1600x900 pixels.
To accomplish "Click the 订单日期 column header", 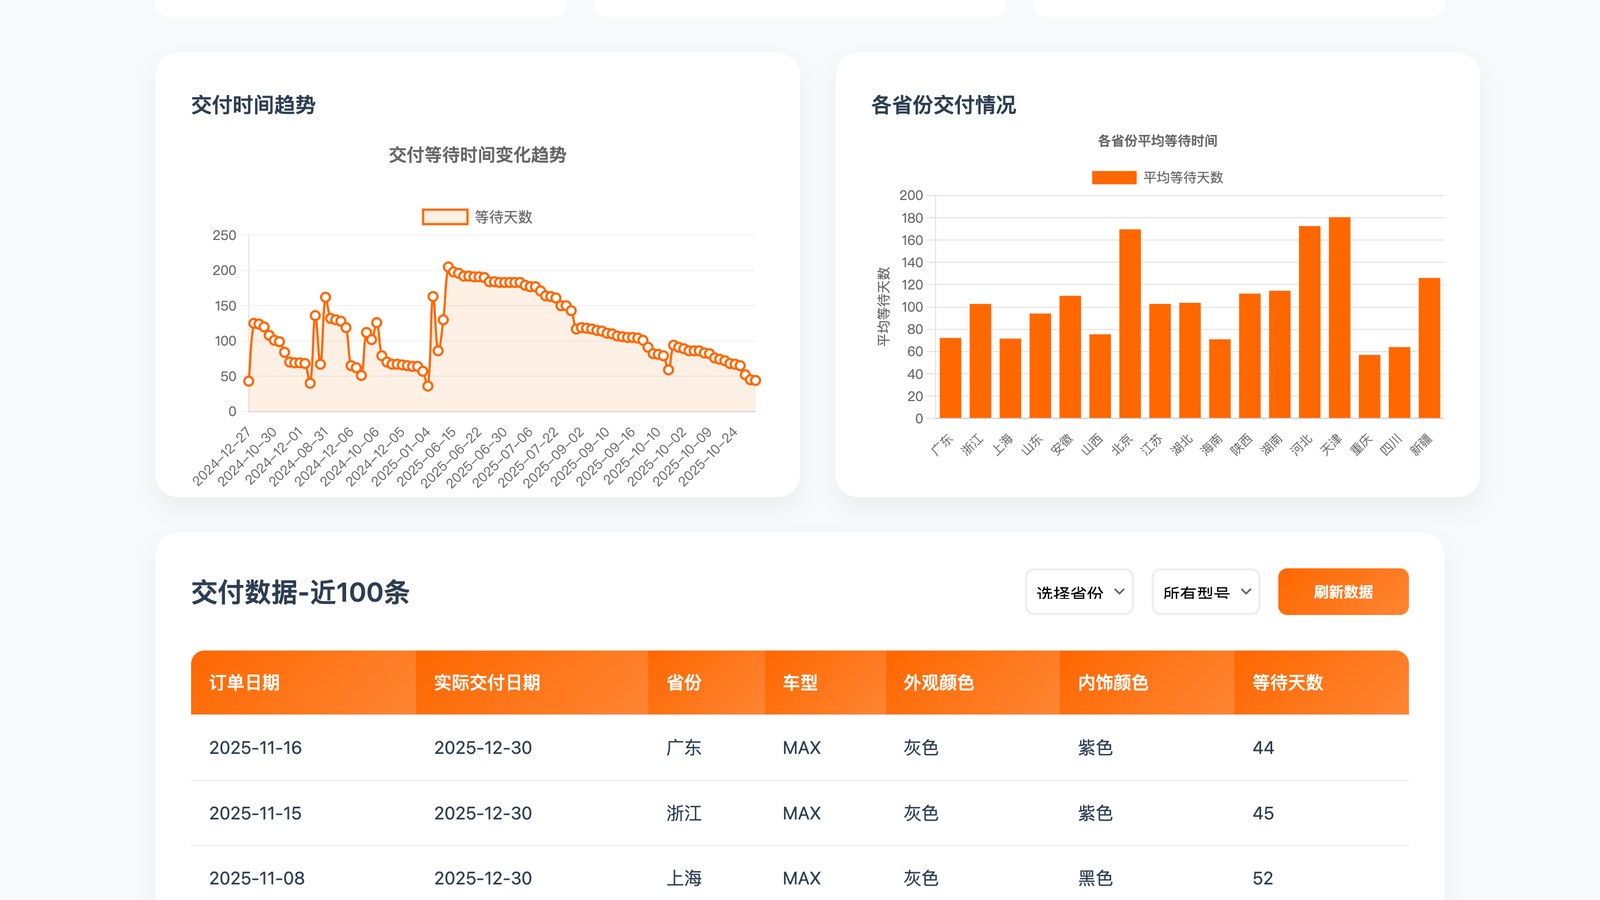I will 303,683.
